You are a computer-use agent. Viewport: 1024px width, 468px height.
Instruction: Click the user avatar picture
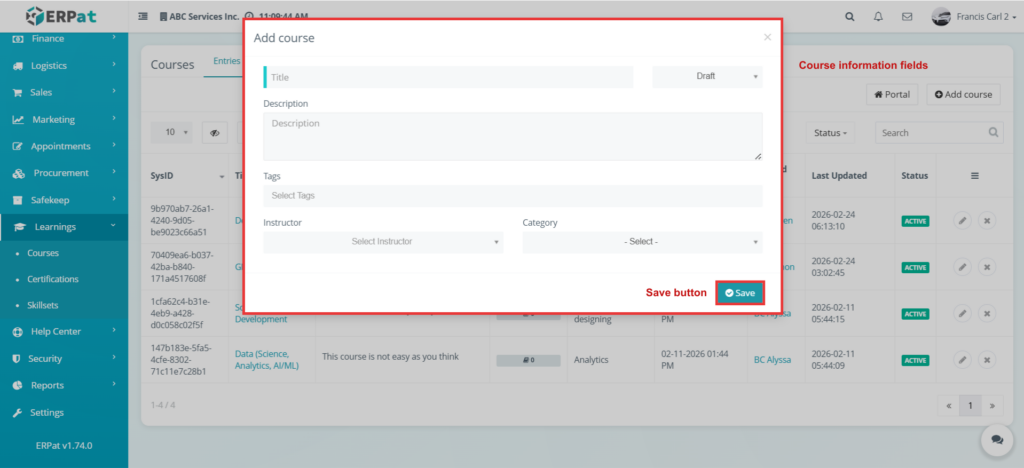[941, 17]
